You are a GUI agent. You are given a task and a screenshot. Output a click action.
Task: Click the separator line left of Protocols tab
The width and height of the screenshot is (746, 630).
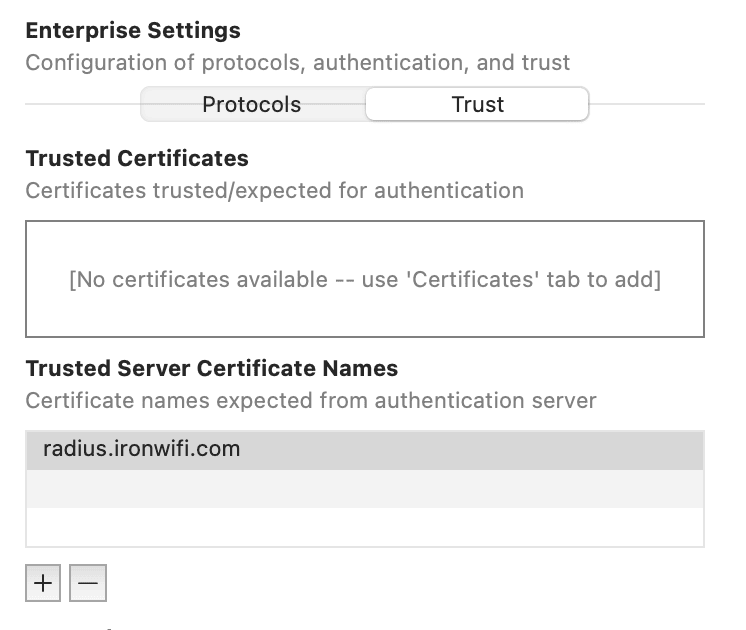(x=83, y=104)
